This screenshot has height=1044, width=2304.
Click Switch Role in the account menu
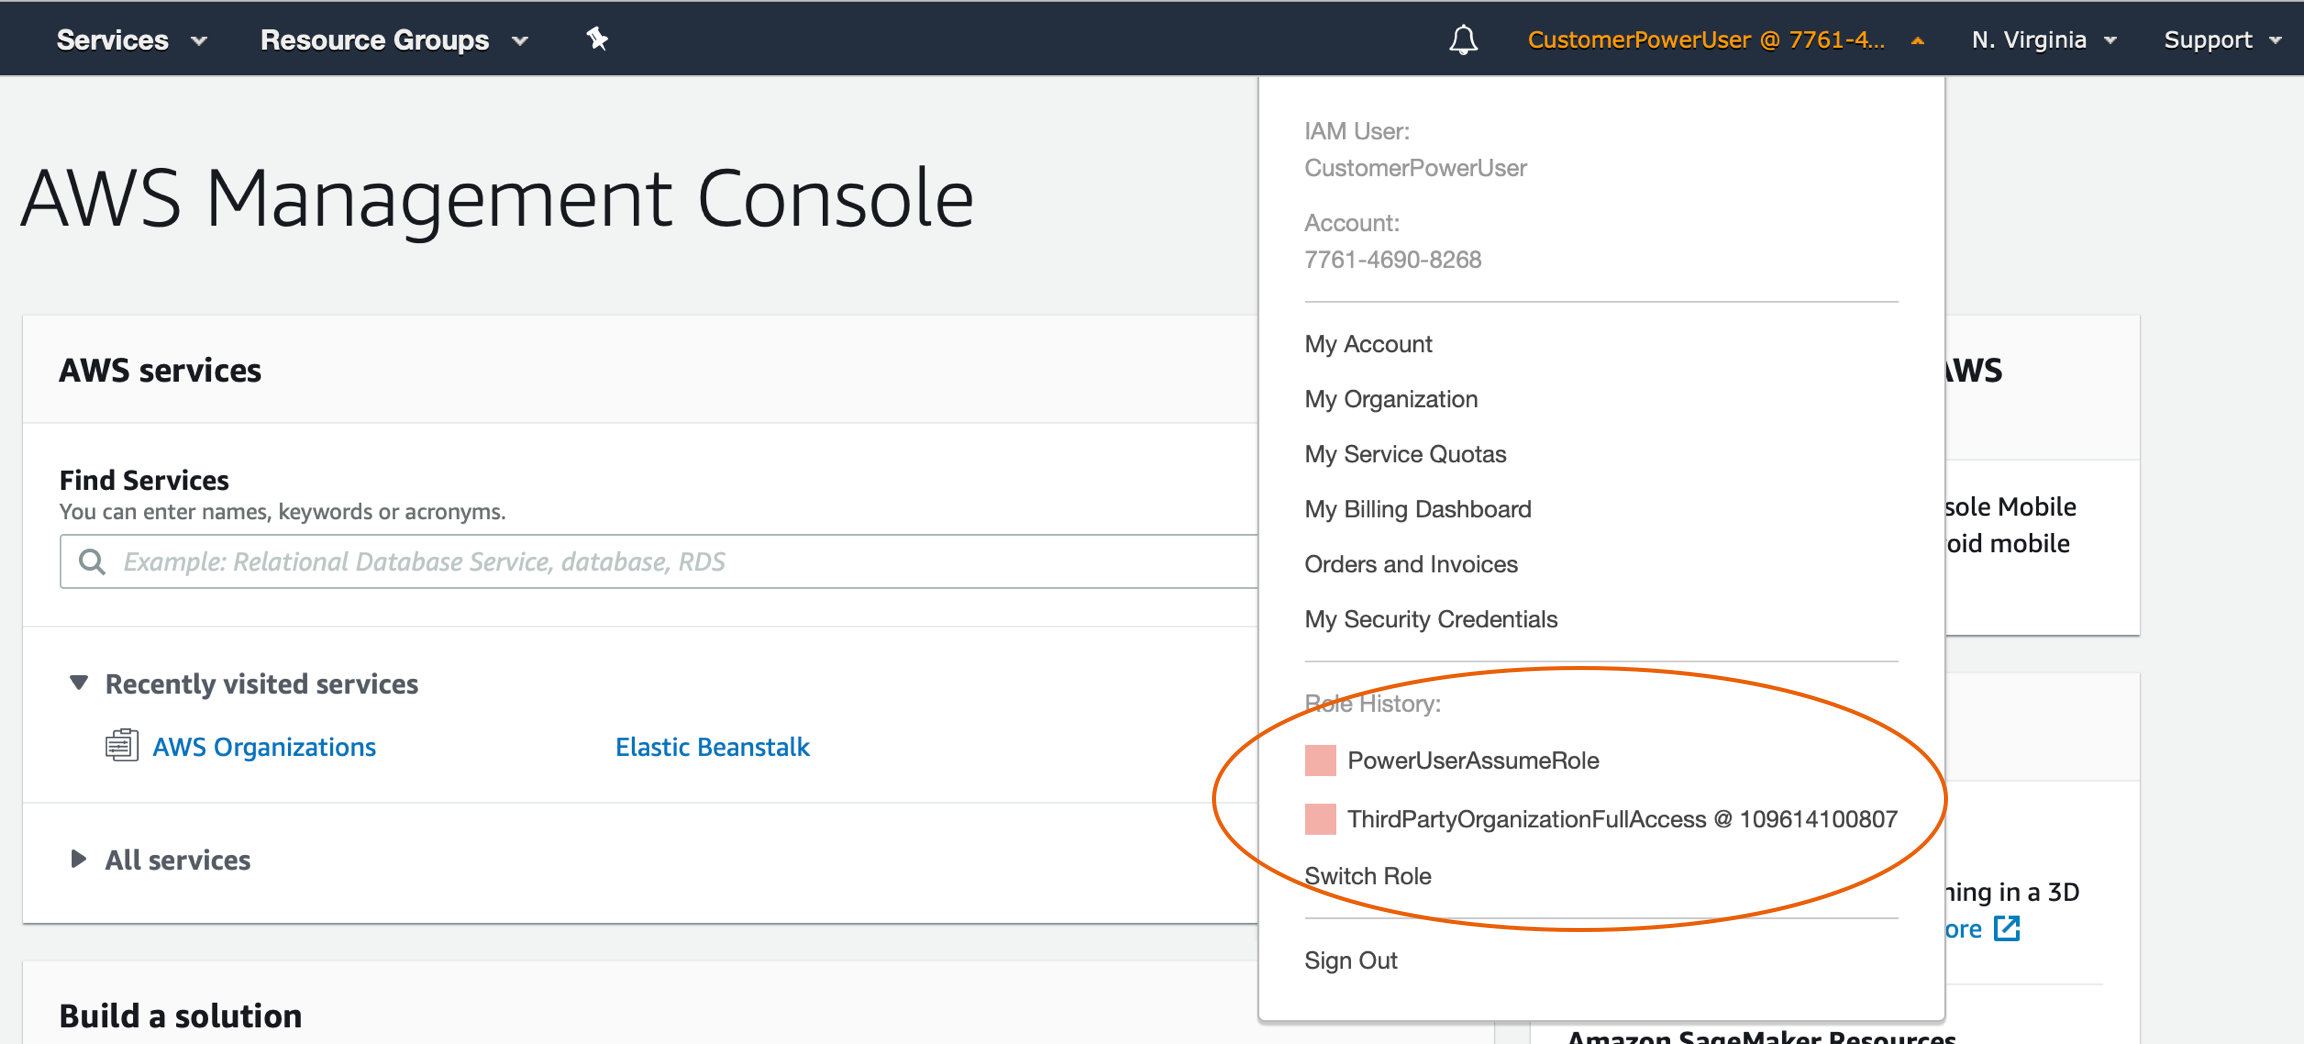coord(1367,875)
